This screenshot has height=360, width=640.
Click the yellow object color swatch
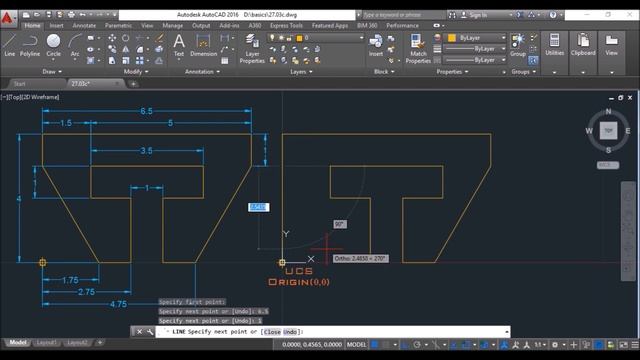click(x=451, y=38)
